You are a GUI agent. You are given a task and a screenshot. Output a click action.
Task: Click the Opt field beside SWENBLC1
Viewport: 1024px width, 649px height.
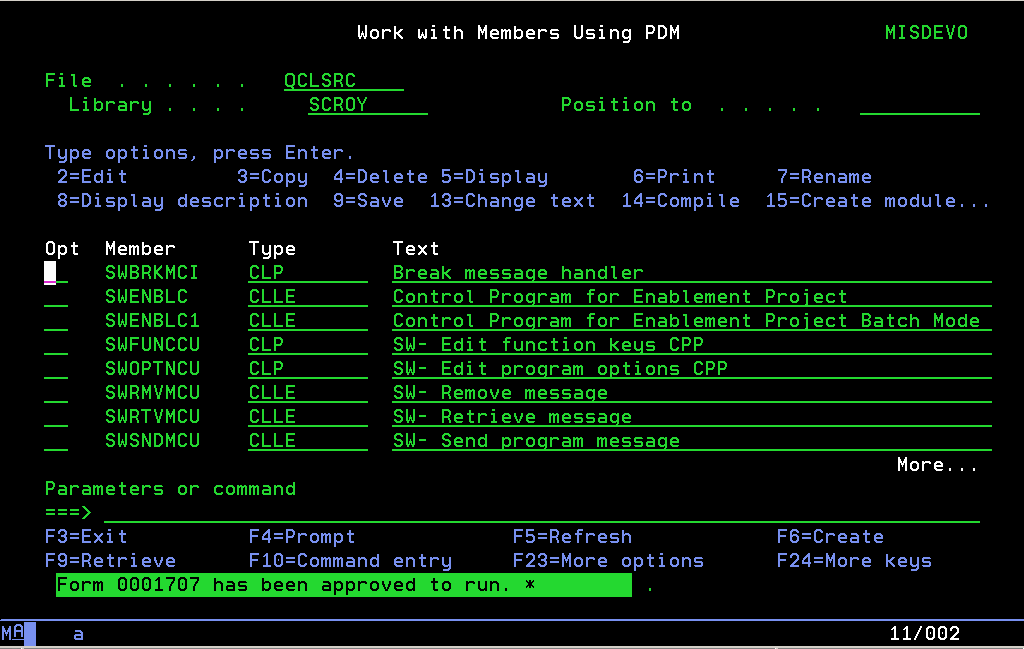click(x=56, y=321)
